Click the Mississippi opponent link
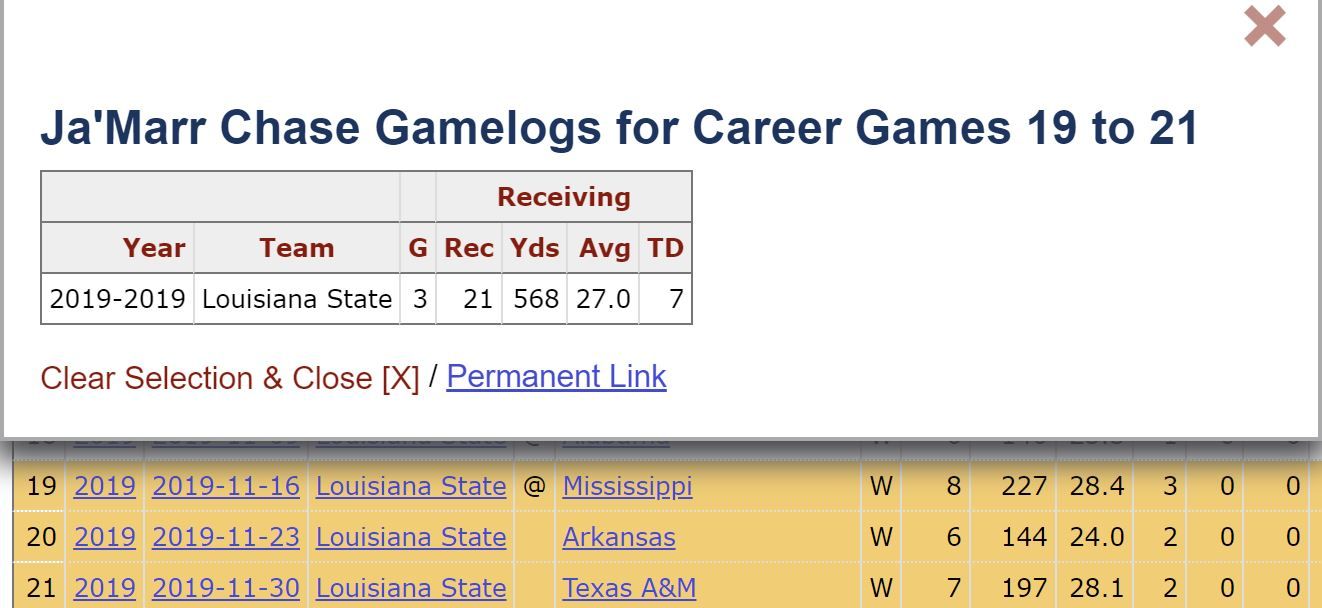This screenshot has width=1322, height=608. [627, 487]
